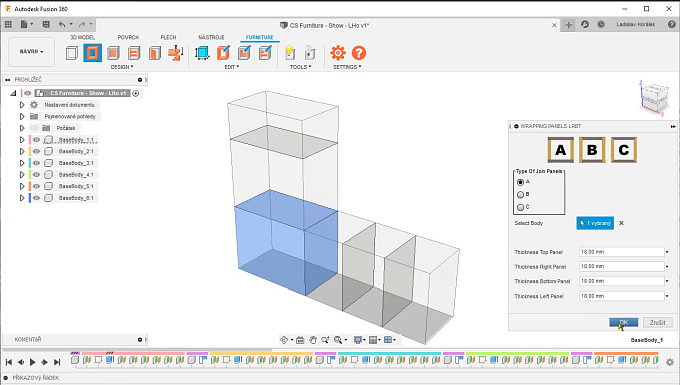The image size is (680, 385).
Task: Open the orange help question mark icon
Action: click(359, 53)
